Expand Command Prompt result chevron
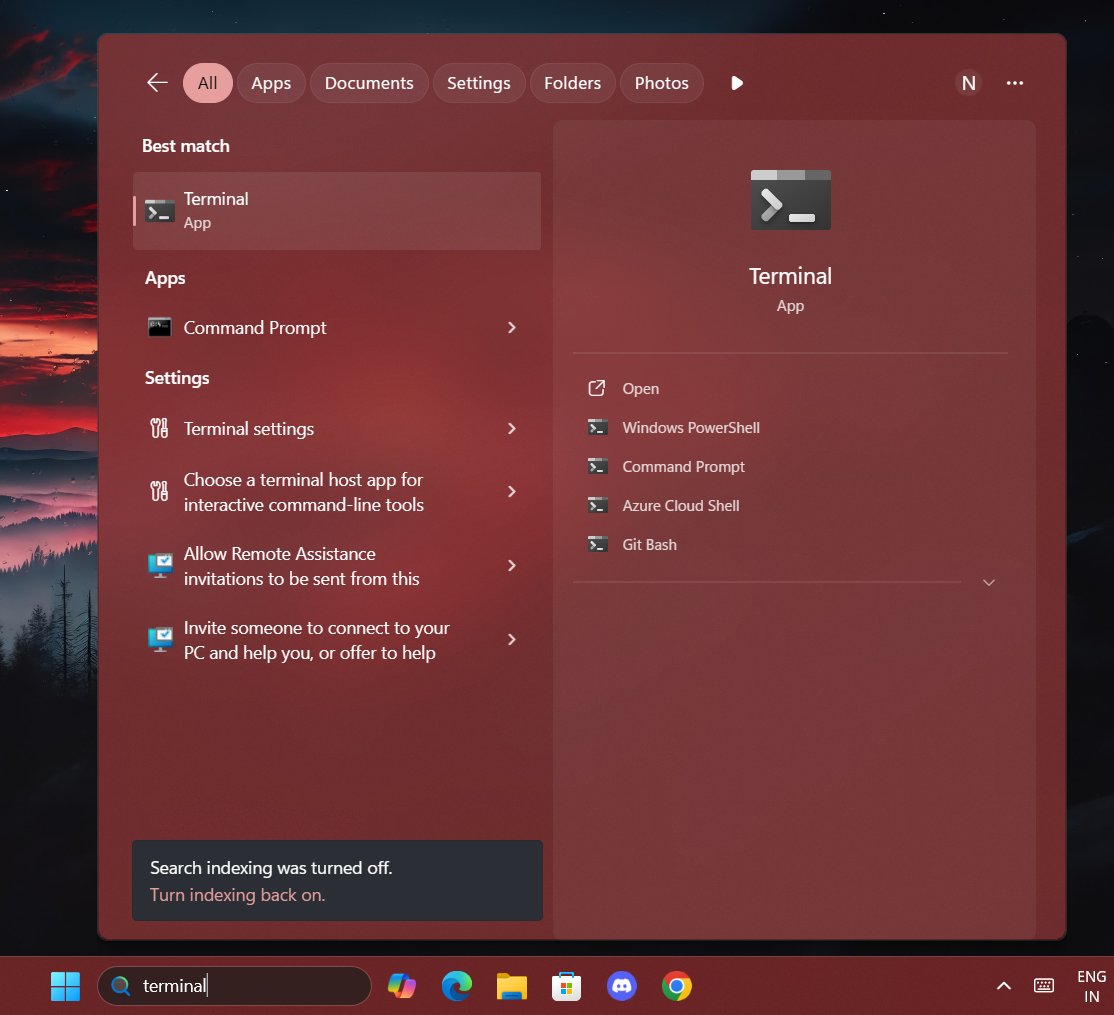 click(x=512, y=327)
